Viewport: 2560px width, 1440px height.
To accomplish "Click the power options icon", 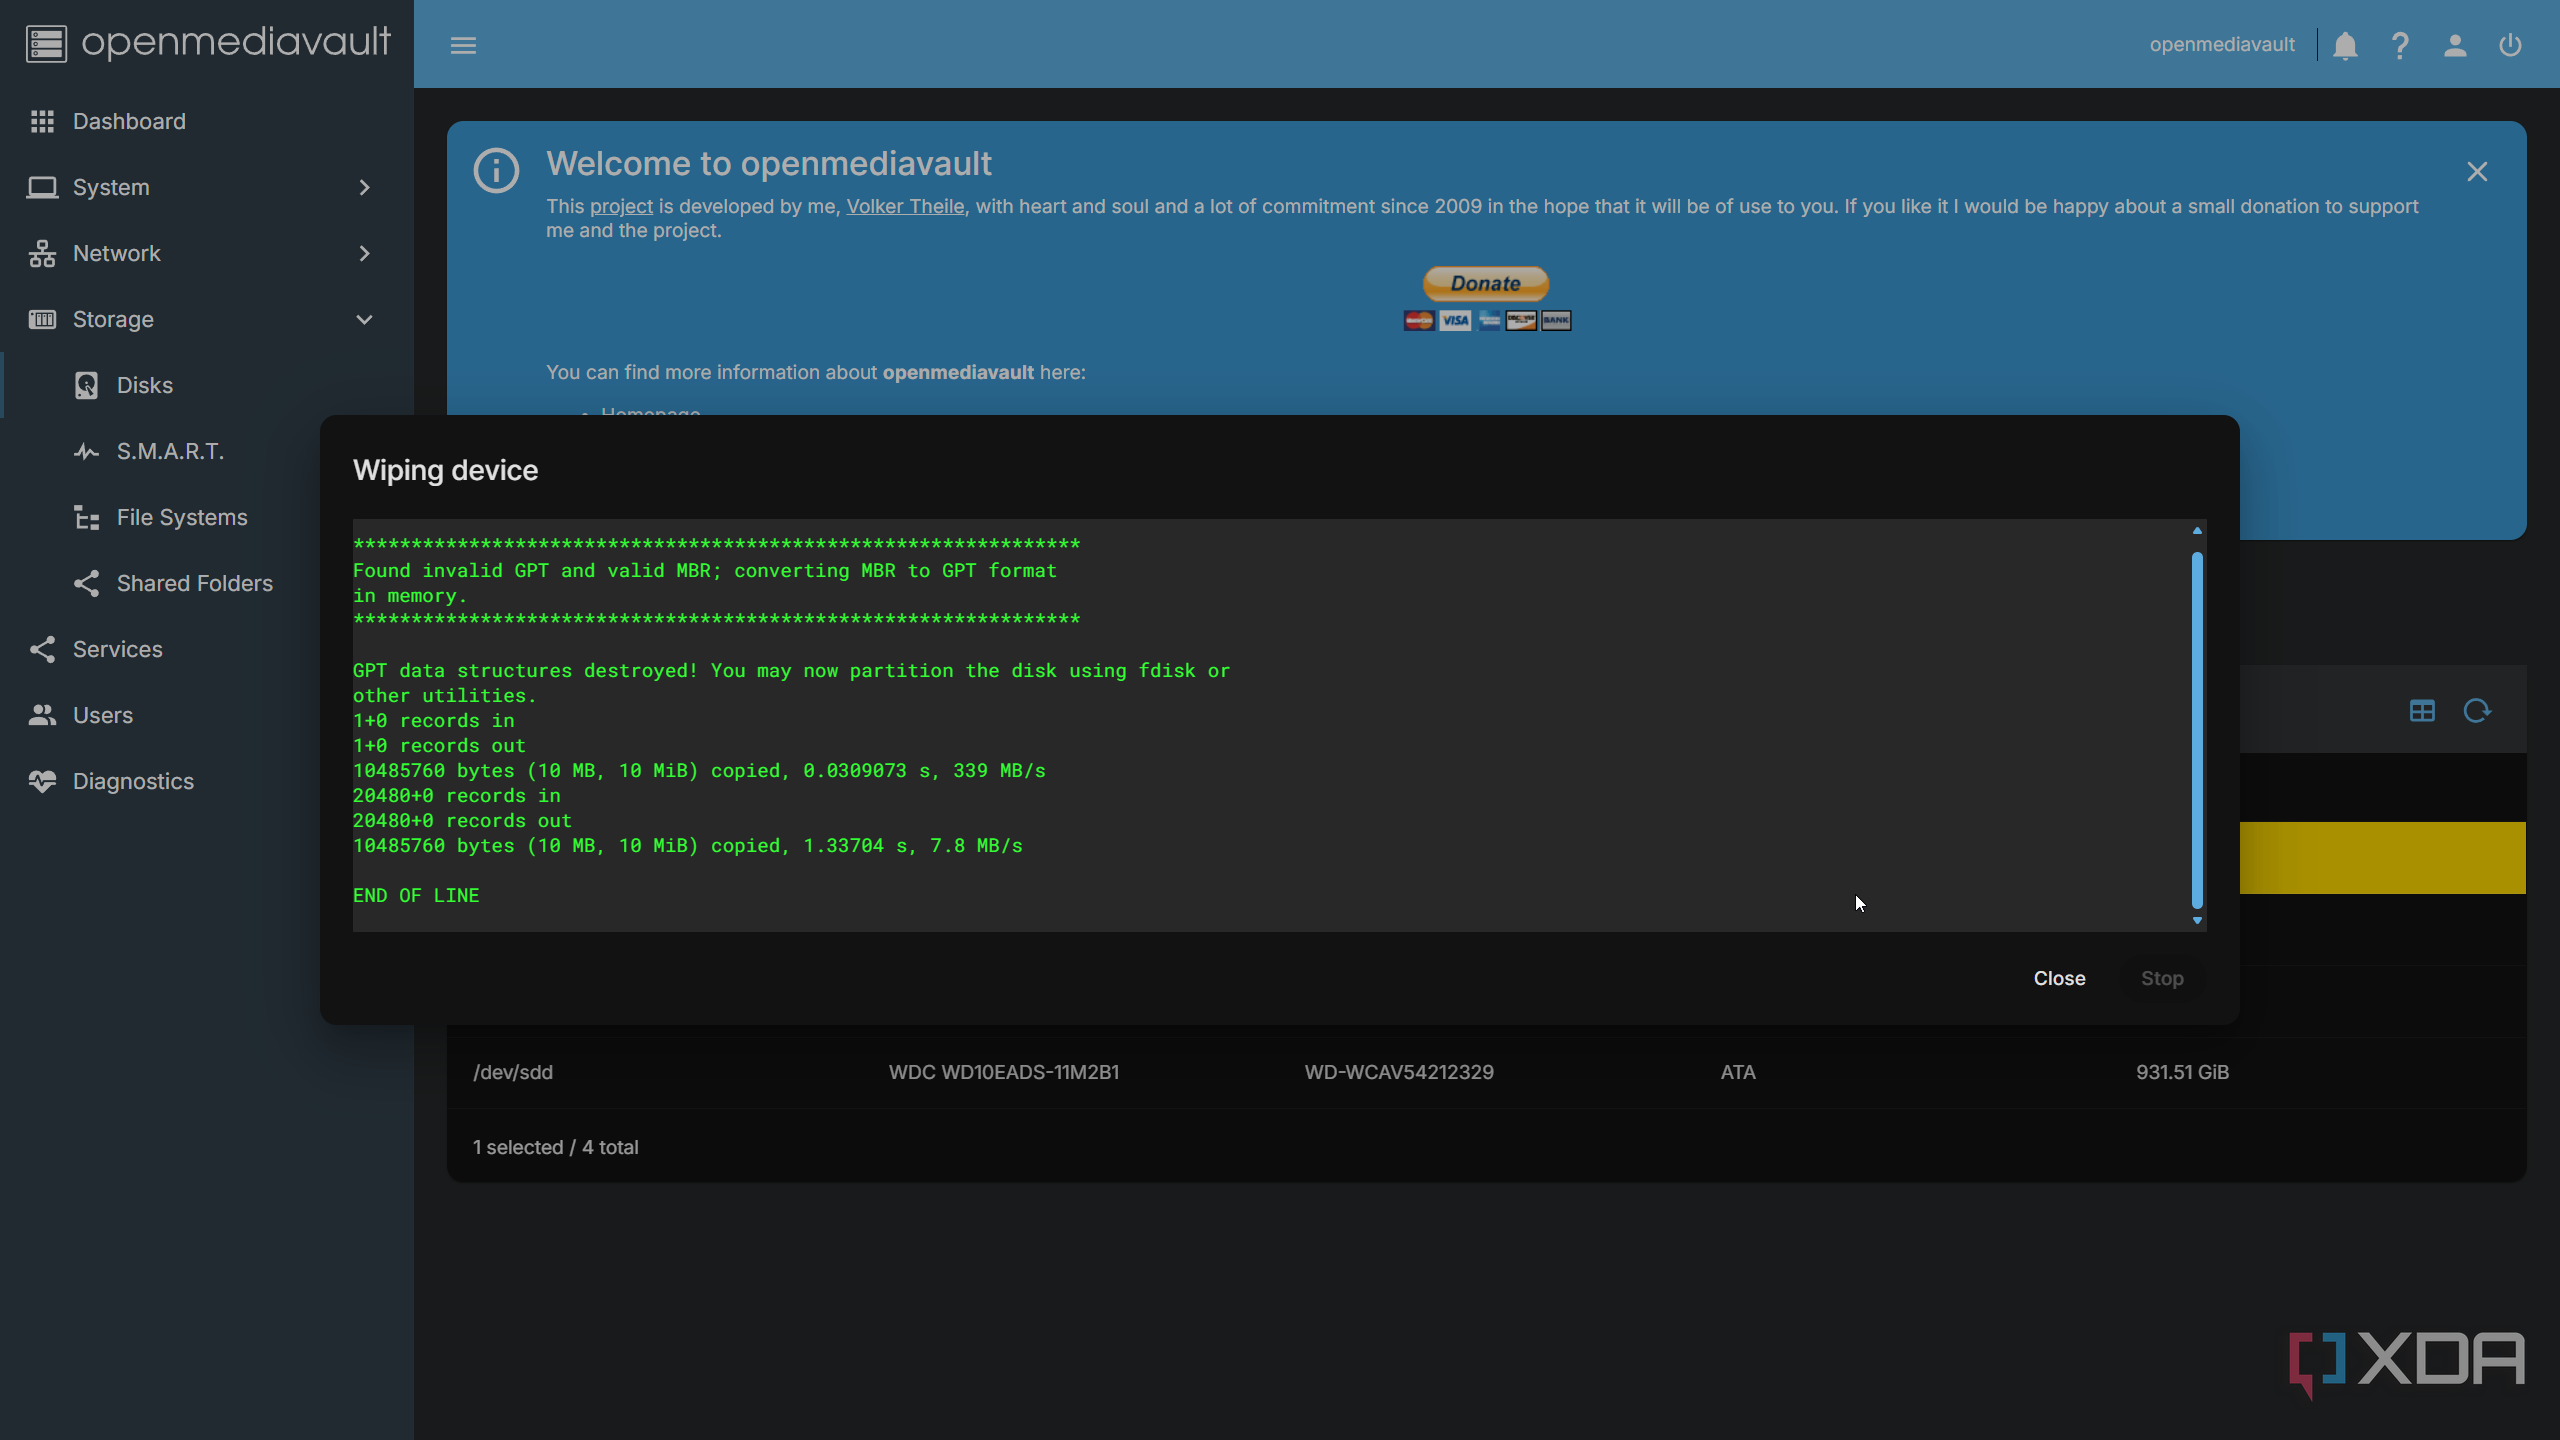I will tap(2510, 45).
